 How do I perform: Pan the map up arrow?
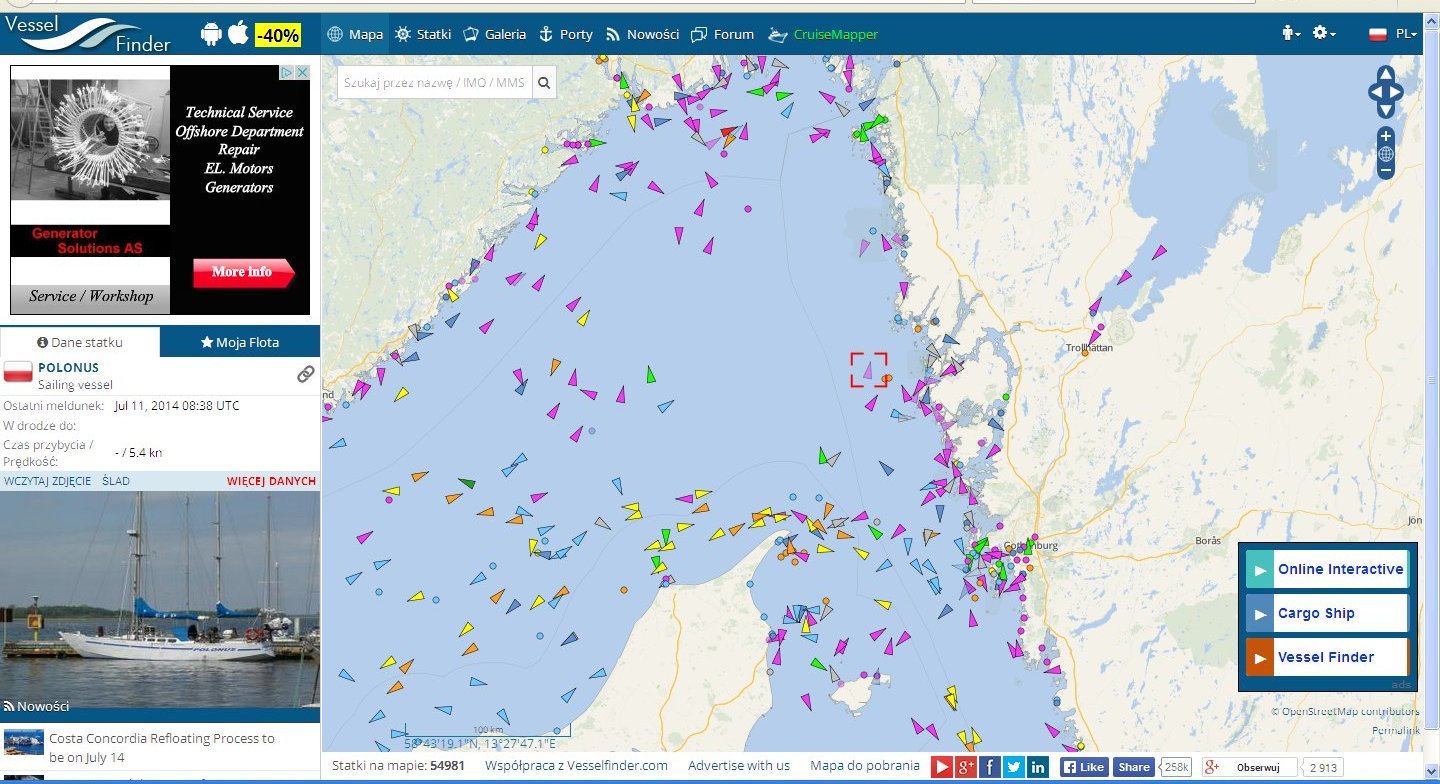coord(1386,73)
